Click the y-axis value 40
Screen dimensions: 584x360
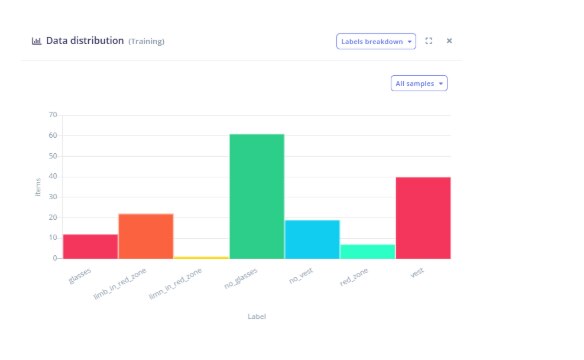53,176
